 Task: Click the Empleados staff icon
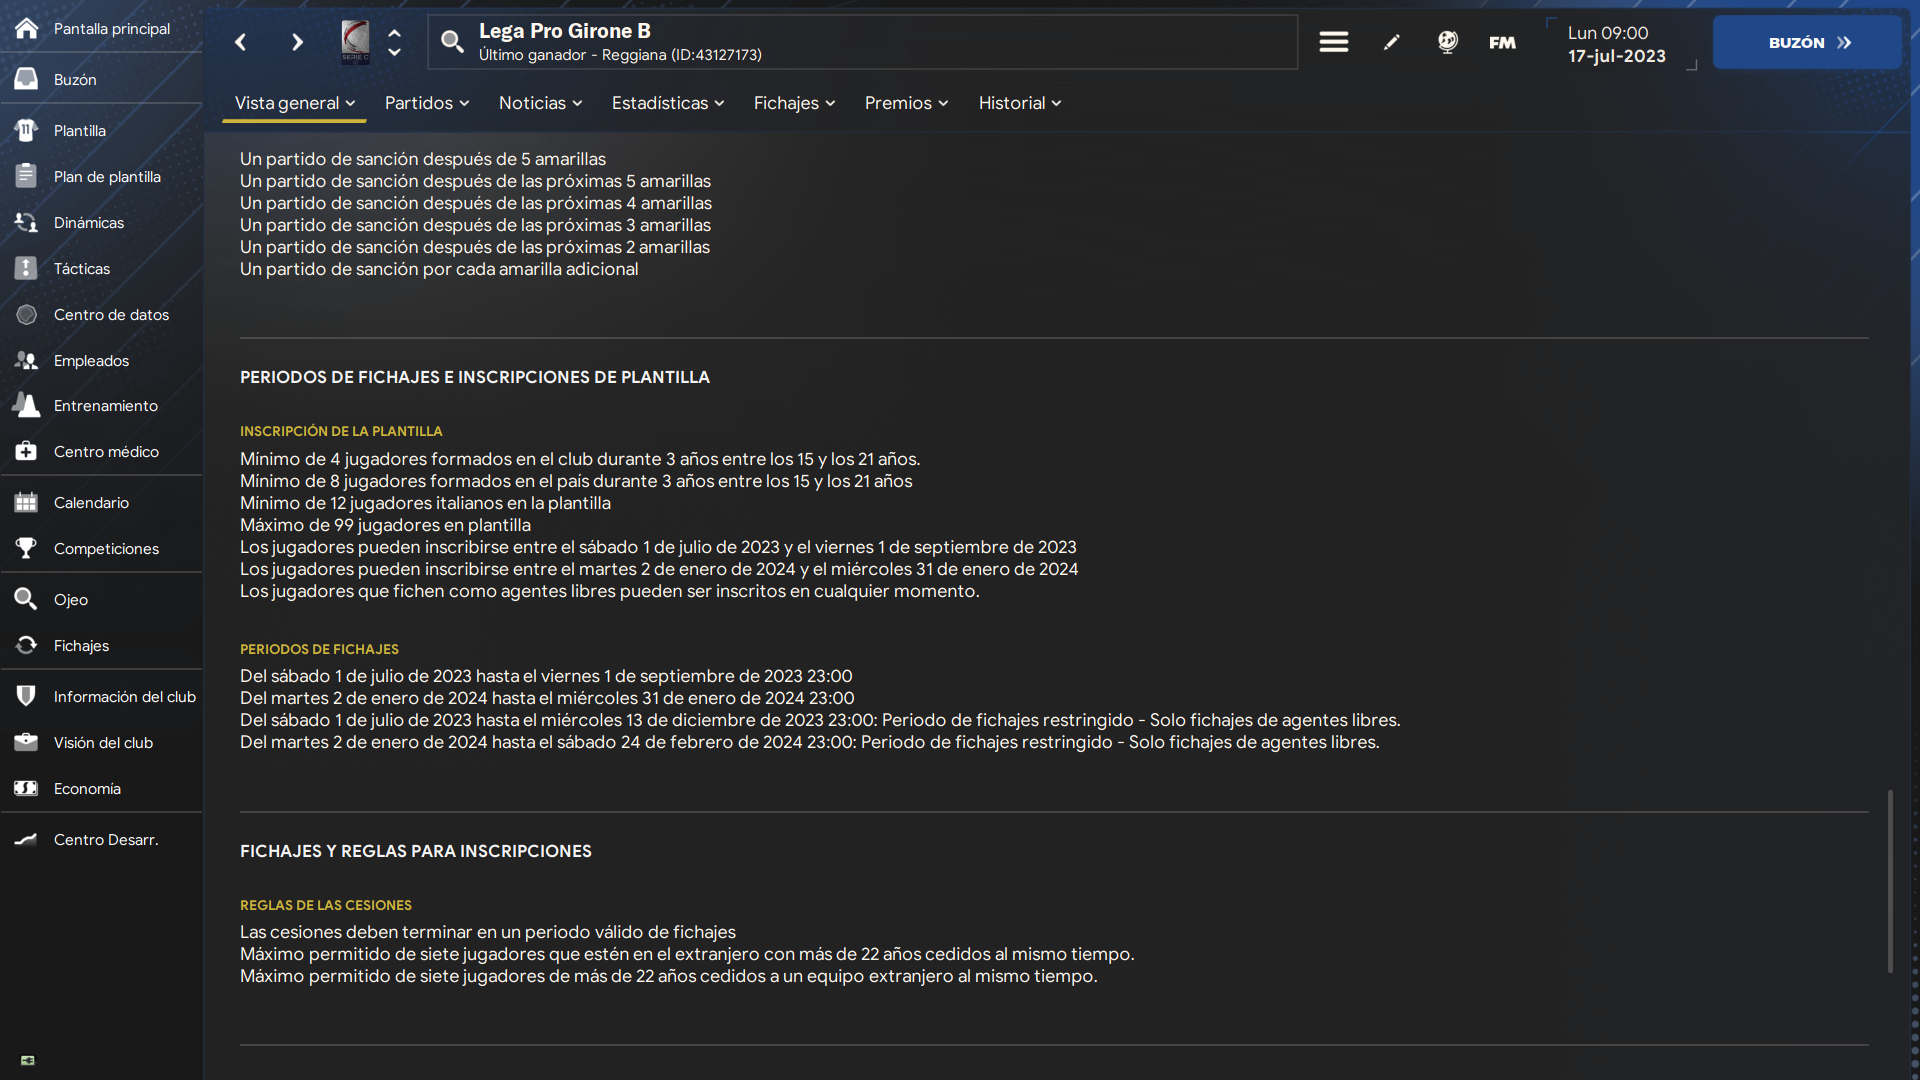(x=27, y=360)
